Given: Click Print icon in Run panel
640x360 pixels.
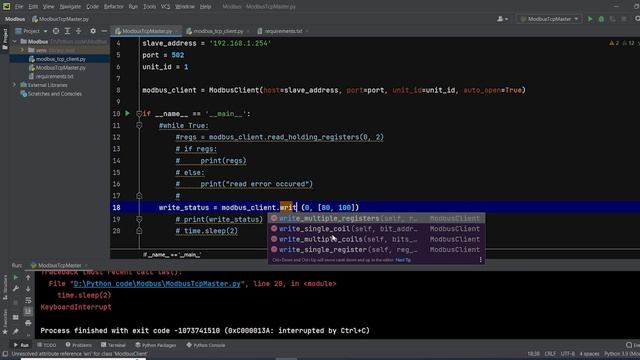Looking at the screenshot, I should pyautogui.click(x=28, y=323).
